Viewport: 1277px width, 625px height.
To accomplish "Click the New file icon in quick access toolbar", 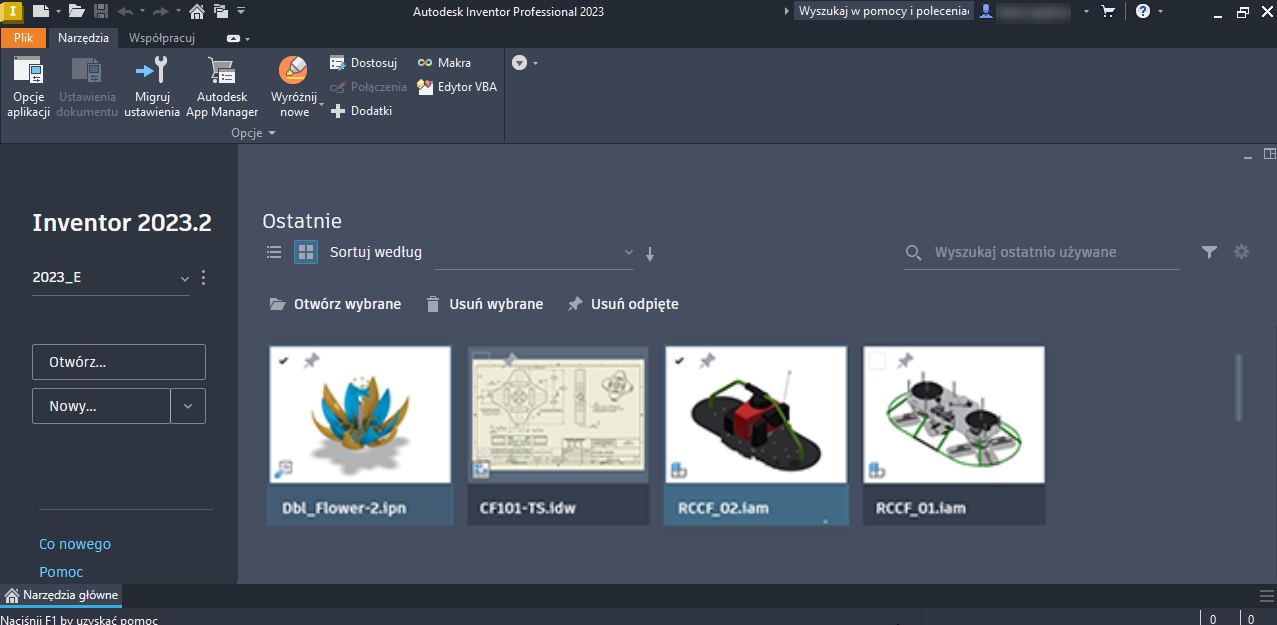I will click(40, 12).
